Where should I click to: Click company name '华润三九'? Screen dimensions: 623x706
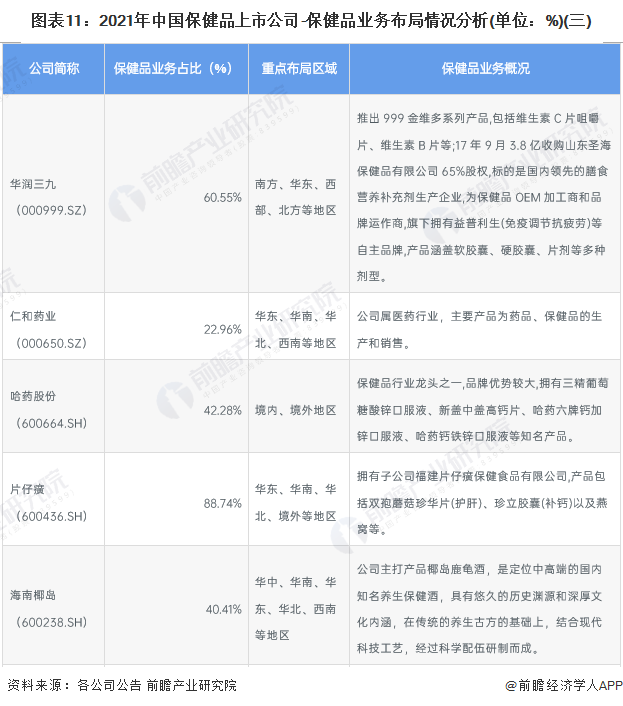coord(33,184)
